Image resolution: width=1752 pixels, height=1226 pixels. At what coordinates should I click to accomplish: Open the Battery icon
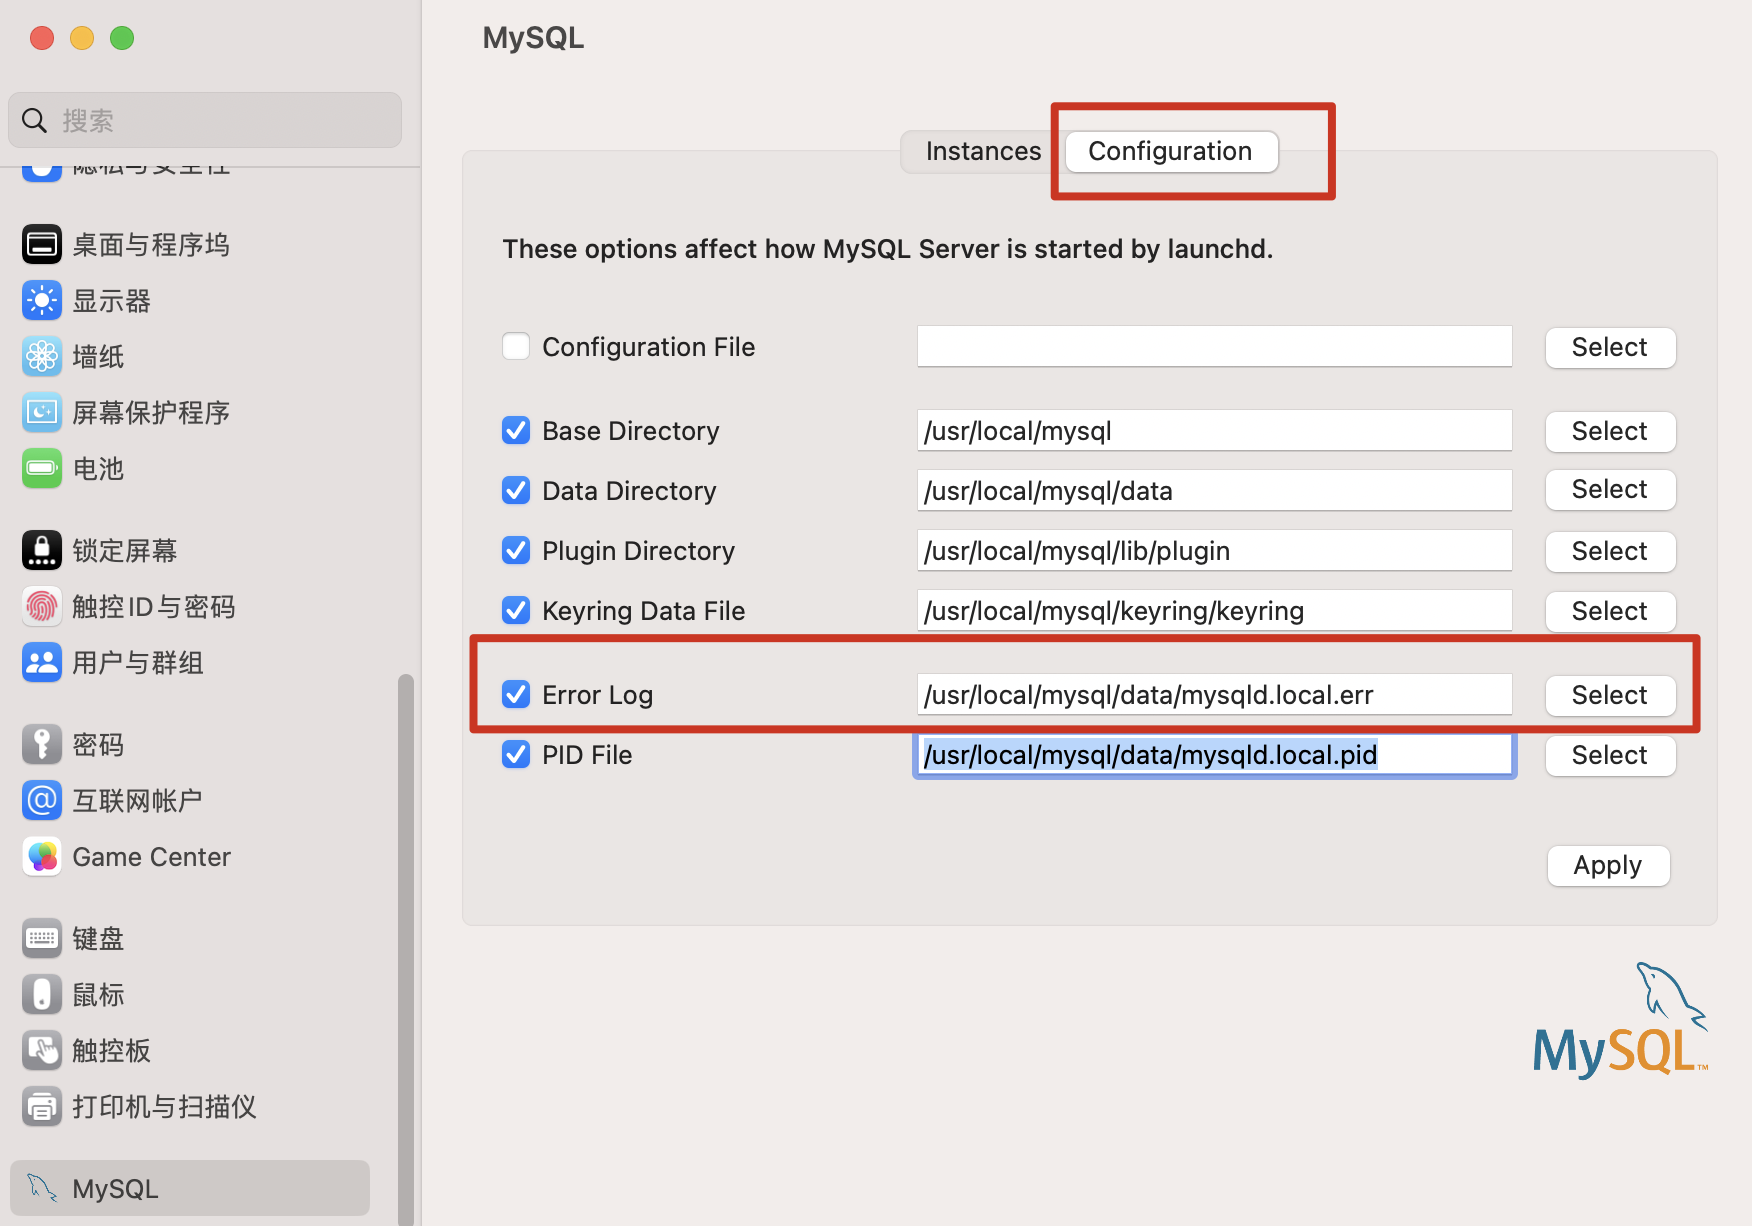tap(42, 469)
